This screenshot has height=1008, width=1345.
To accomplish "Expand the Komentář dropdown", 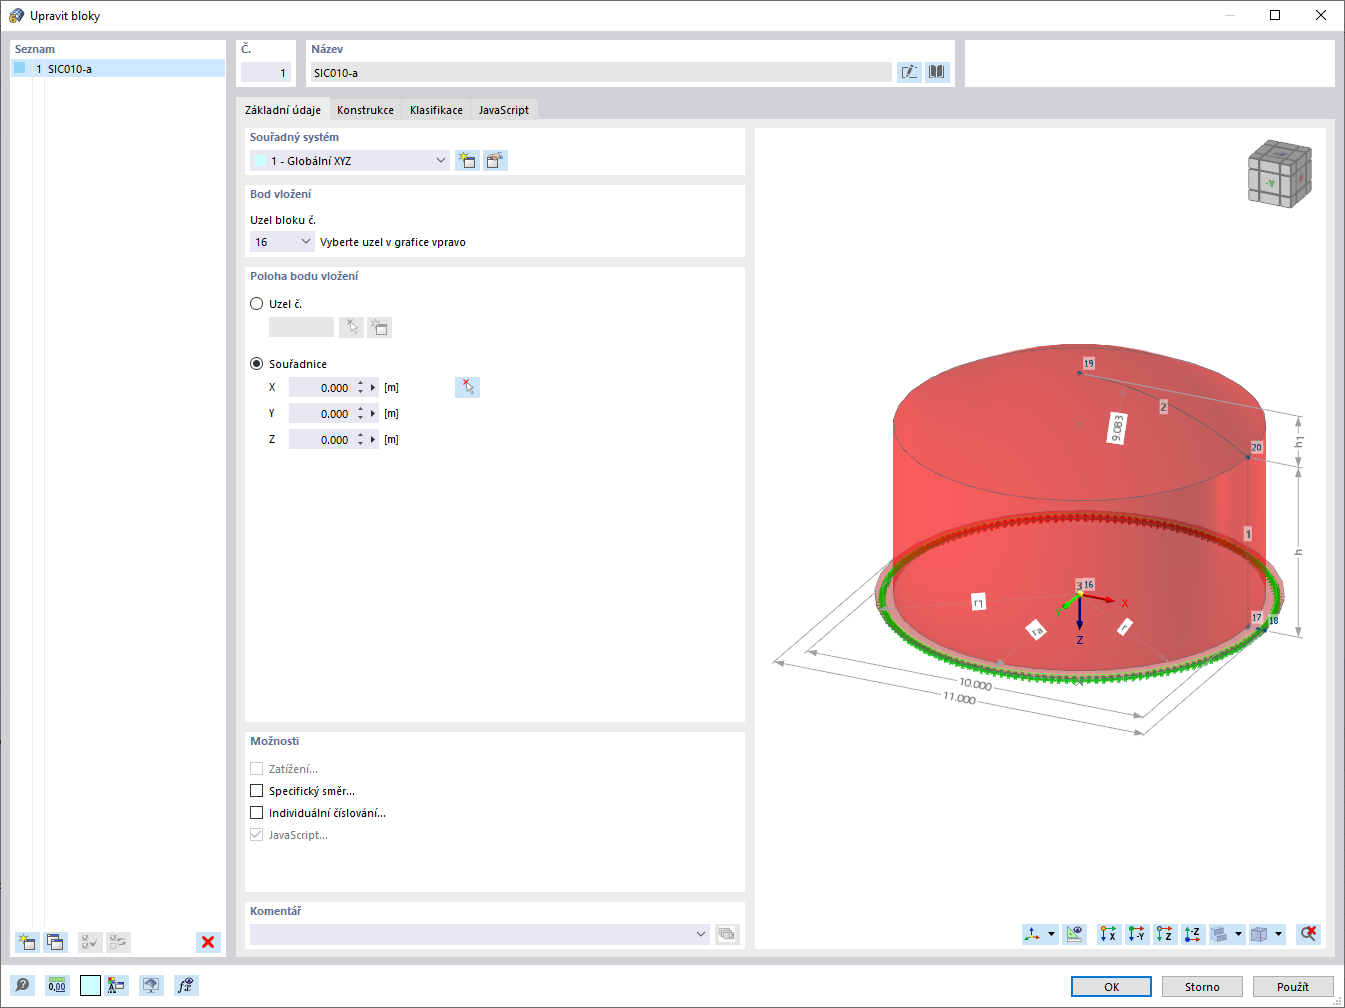I will pyautogui.click(x=701, y=933).
